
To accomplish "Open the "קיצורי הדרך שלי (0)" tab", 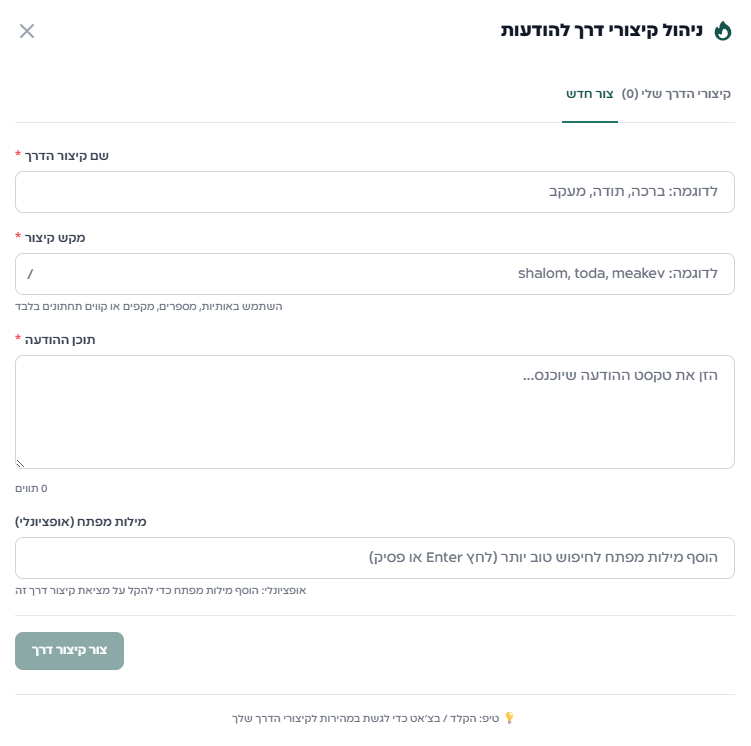I will pos(677,94).
